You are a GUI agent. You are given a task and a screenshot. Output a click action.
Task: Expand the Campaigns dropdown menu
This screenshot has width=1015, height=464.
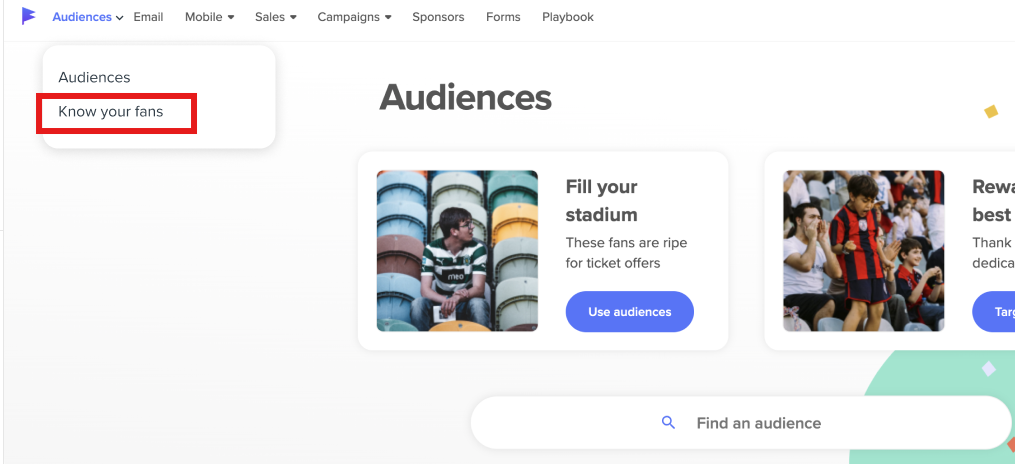tap(354, 17)
